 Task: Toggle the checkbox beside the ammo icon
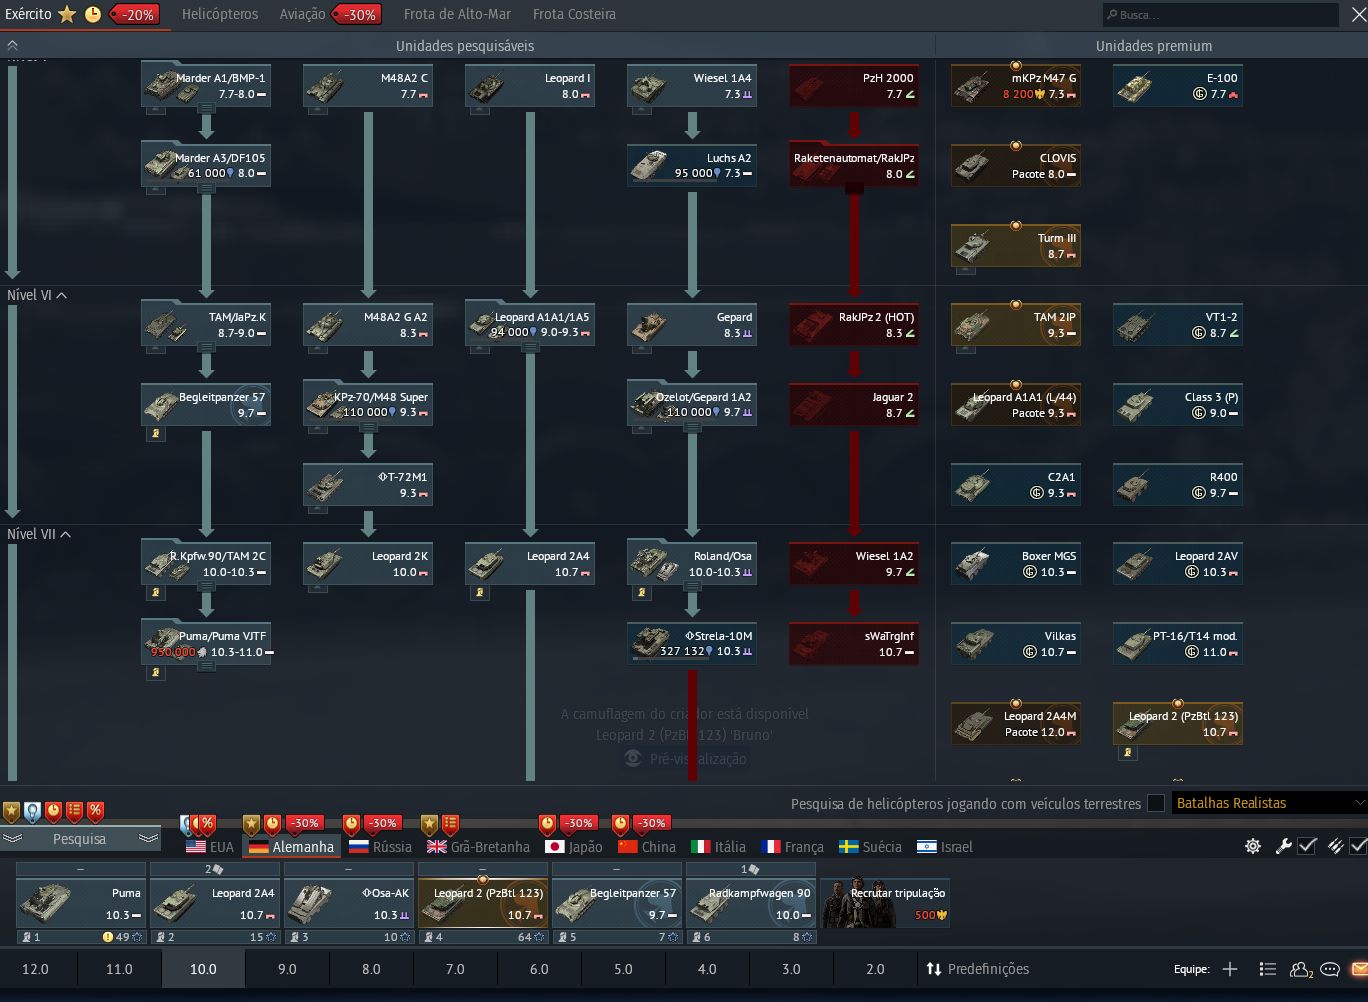pyautogui.click(x=1359, y=846)
